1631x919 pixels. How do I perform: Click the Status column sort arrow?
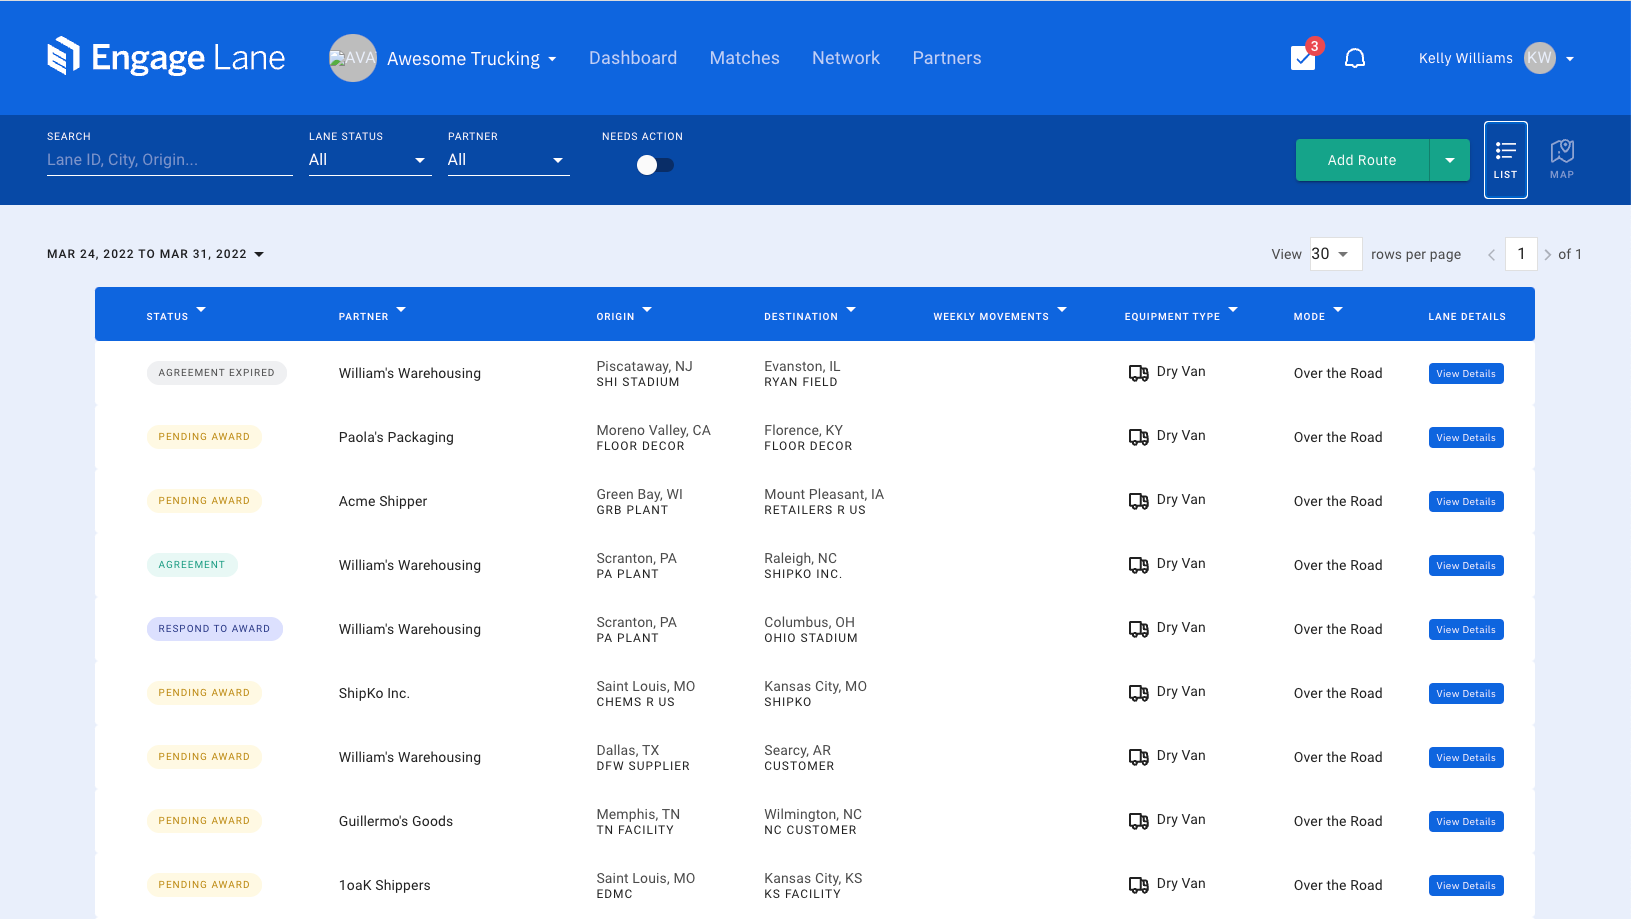[x=201, y=310]
